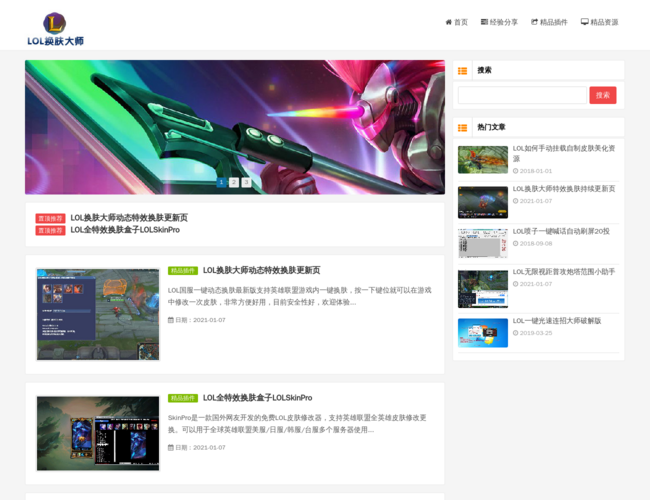Click the list icon beside 经验分享

click(484, 22)
